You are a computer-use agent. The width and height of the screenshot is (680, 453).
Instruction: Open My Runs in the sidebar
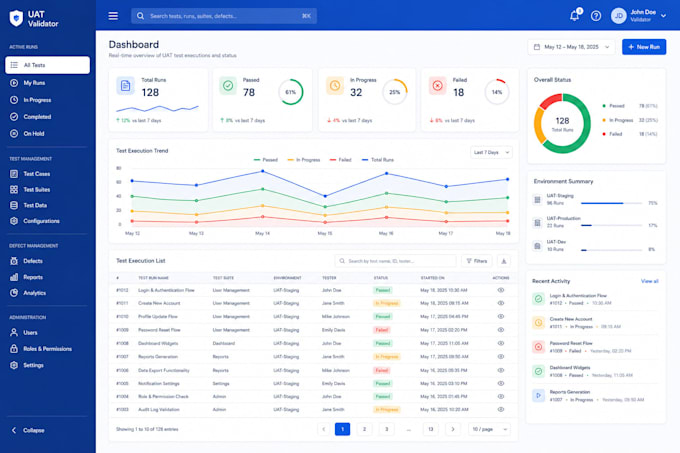point(48,83)
